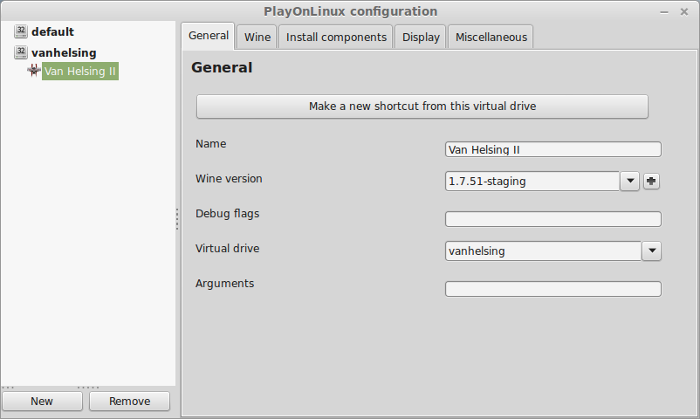This screenshot has height=419, width=700.
Task: Open the Miscellaneous tab
Action: pyautogui.click(x=491, y=37)
